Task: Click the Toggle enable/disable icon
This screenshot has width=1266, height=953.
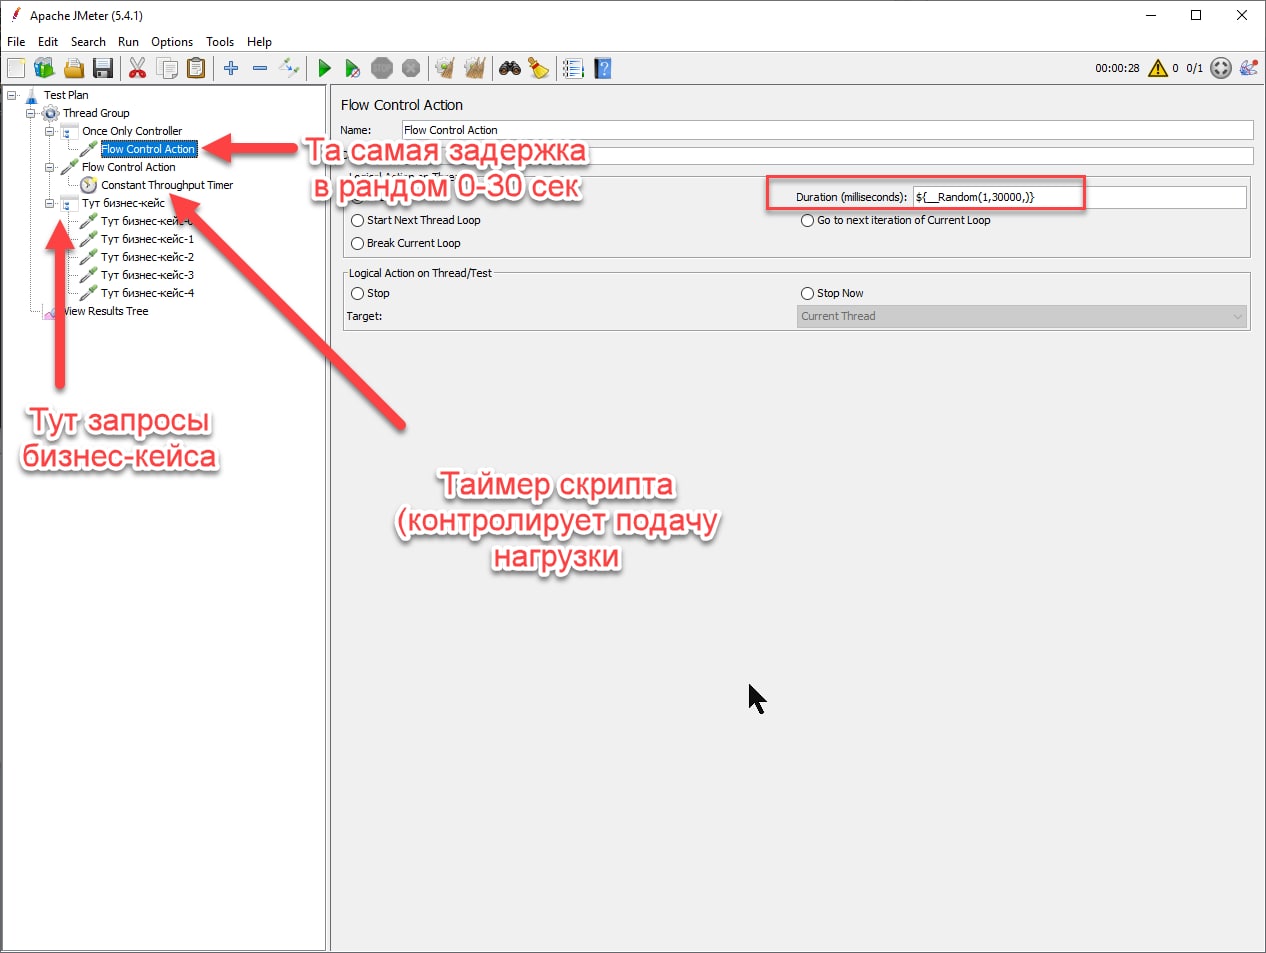Action: [x=289, y=68]
